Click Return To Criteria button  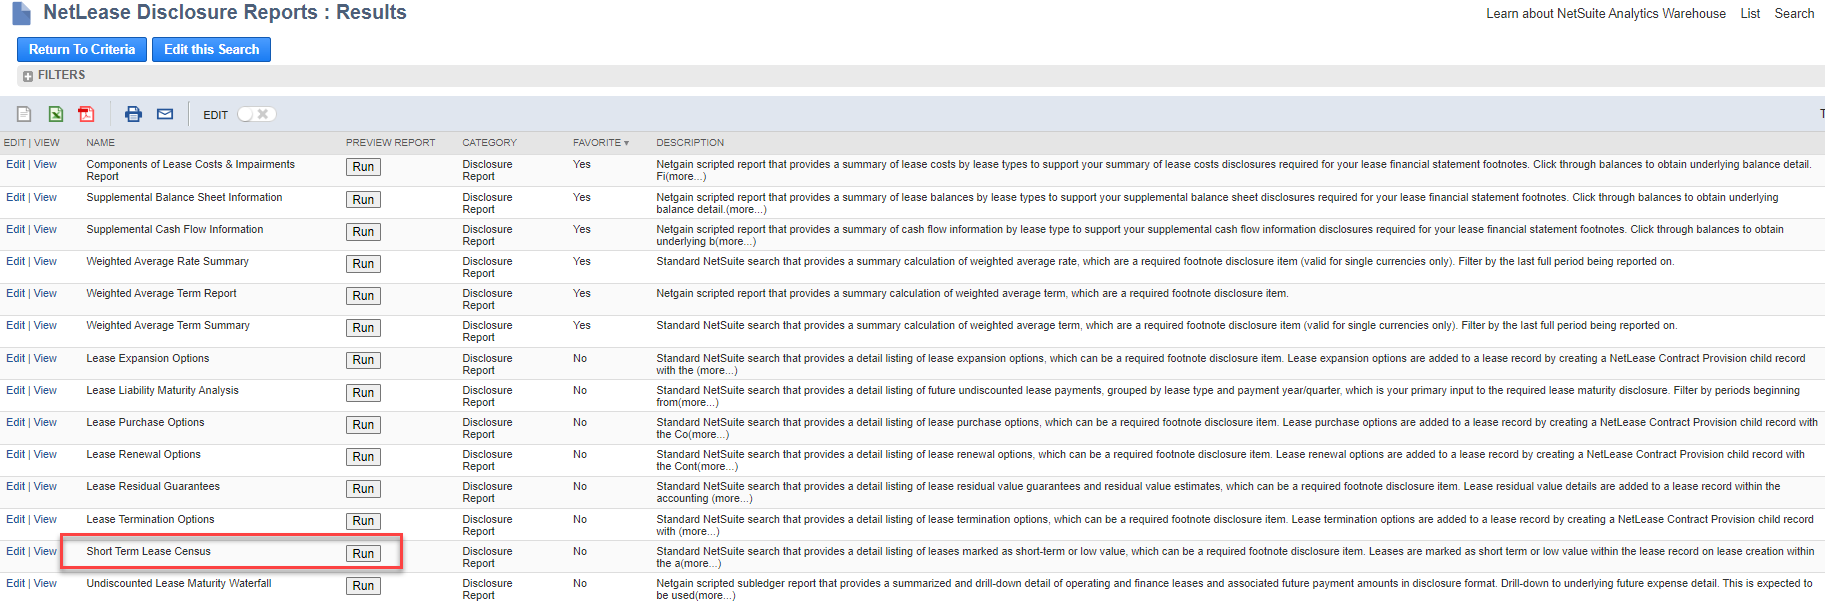point(82,49)
